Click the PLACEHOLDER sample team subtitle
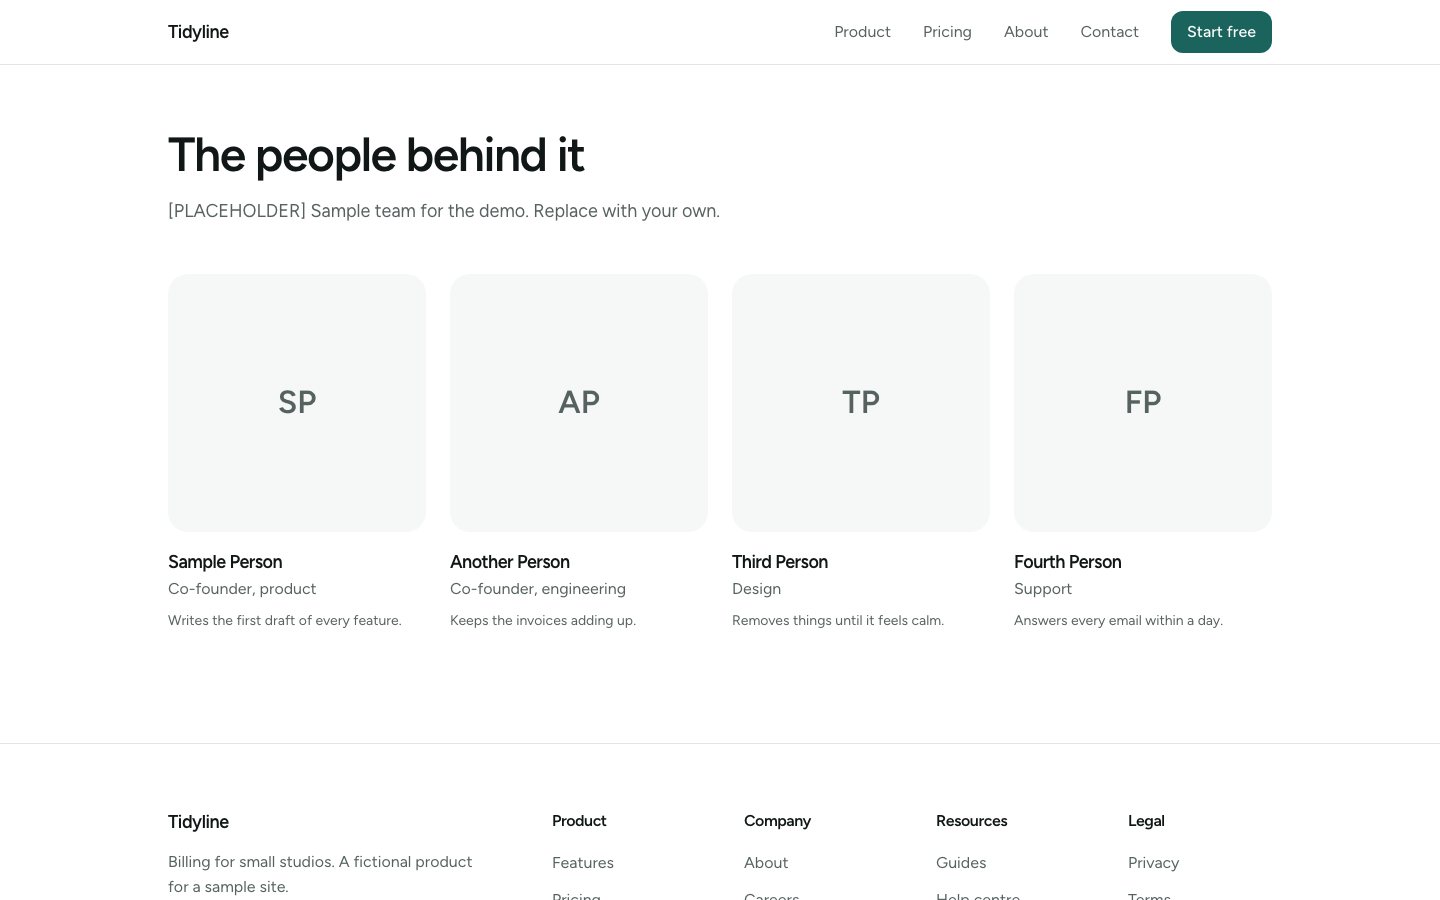 click(x=444, y=211)
